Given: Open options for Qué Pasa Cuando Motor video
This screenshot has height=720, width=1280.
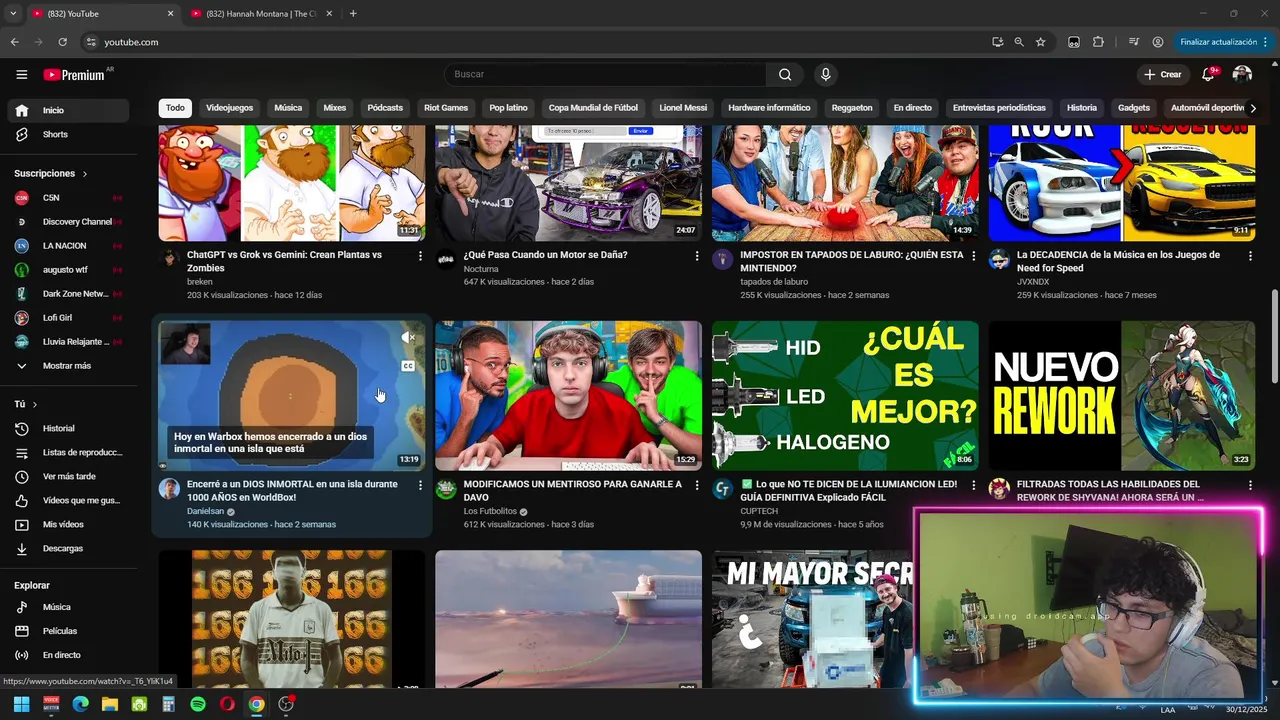Looking at the screenshot, I should 697,256.
